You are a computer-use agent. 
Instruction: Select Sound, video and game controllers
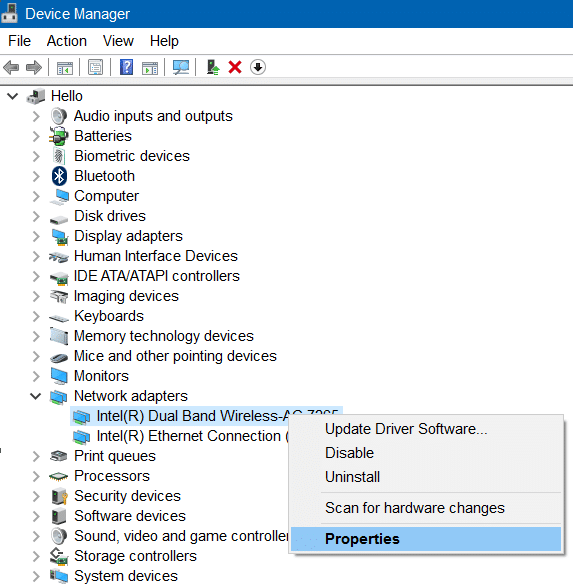[x=181, y=536]
